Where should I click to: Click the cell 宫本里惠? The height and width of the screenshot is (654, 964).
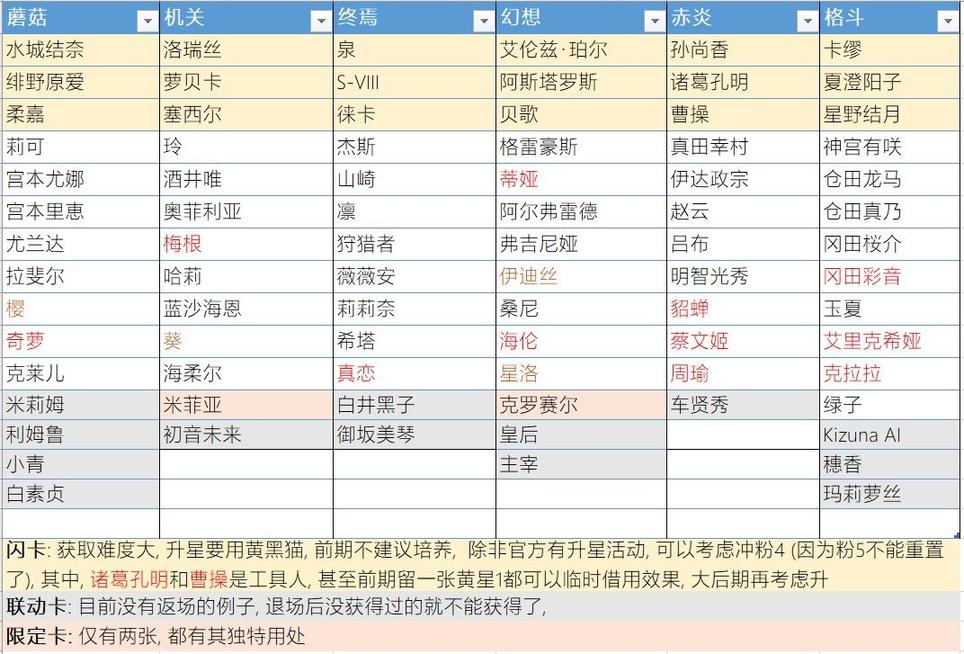pos(81,212)
